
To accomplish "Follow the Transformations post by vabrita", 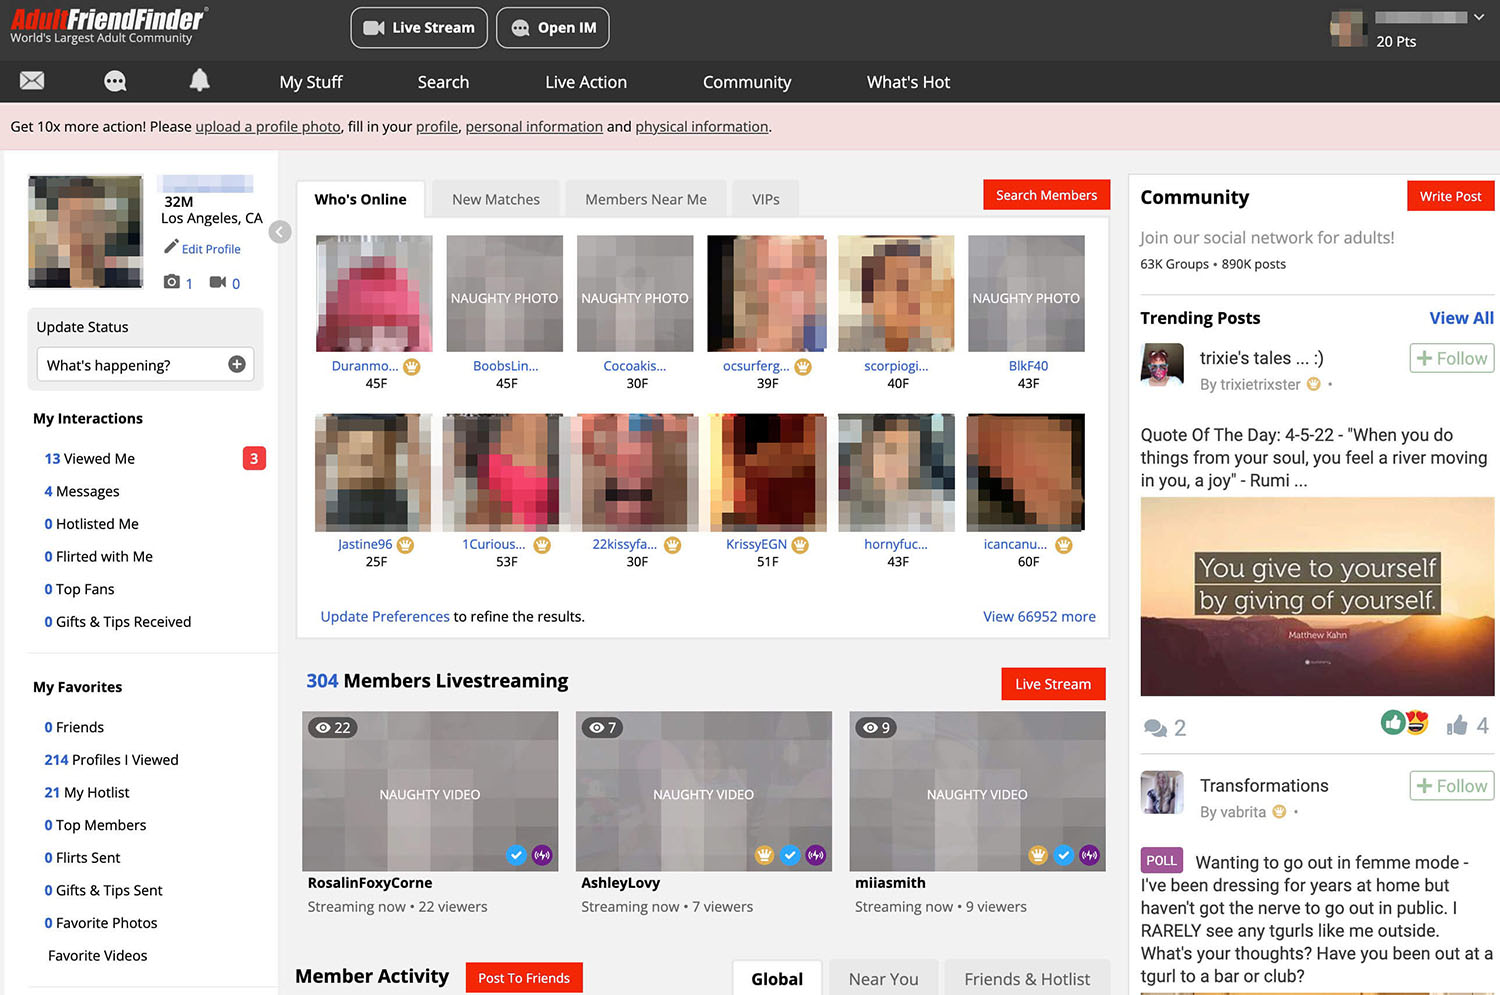I will 1451,786.
